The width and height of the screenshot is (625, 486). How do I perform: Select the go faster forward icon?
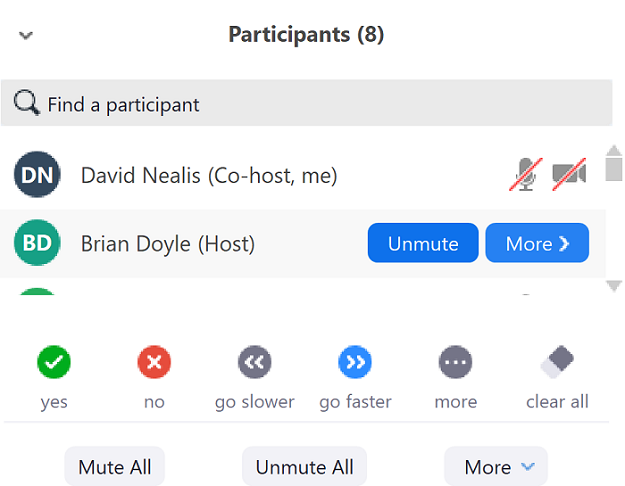[355, 362]
